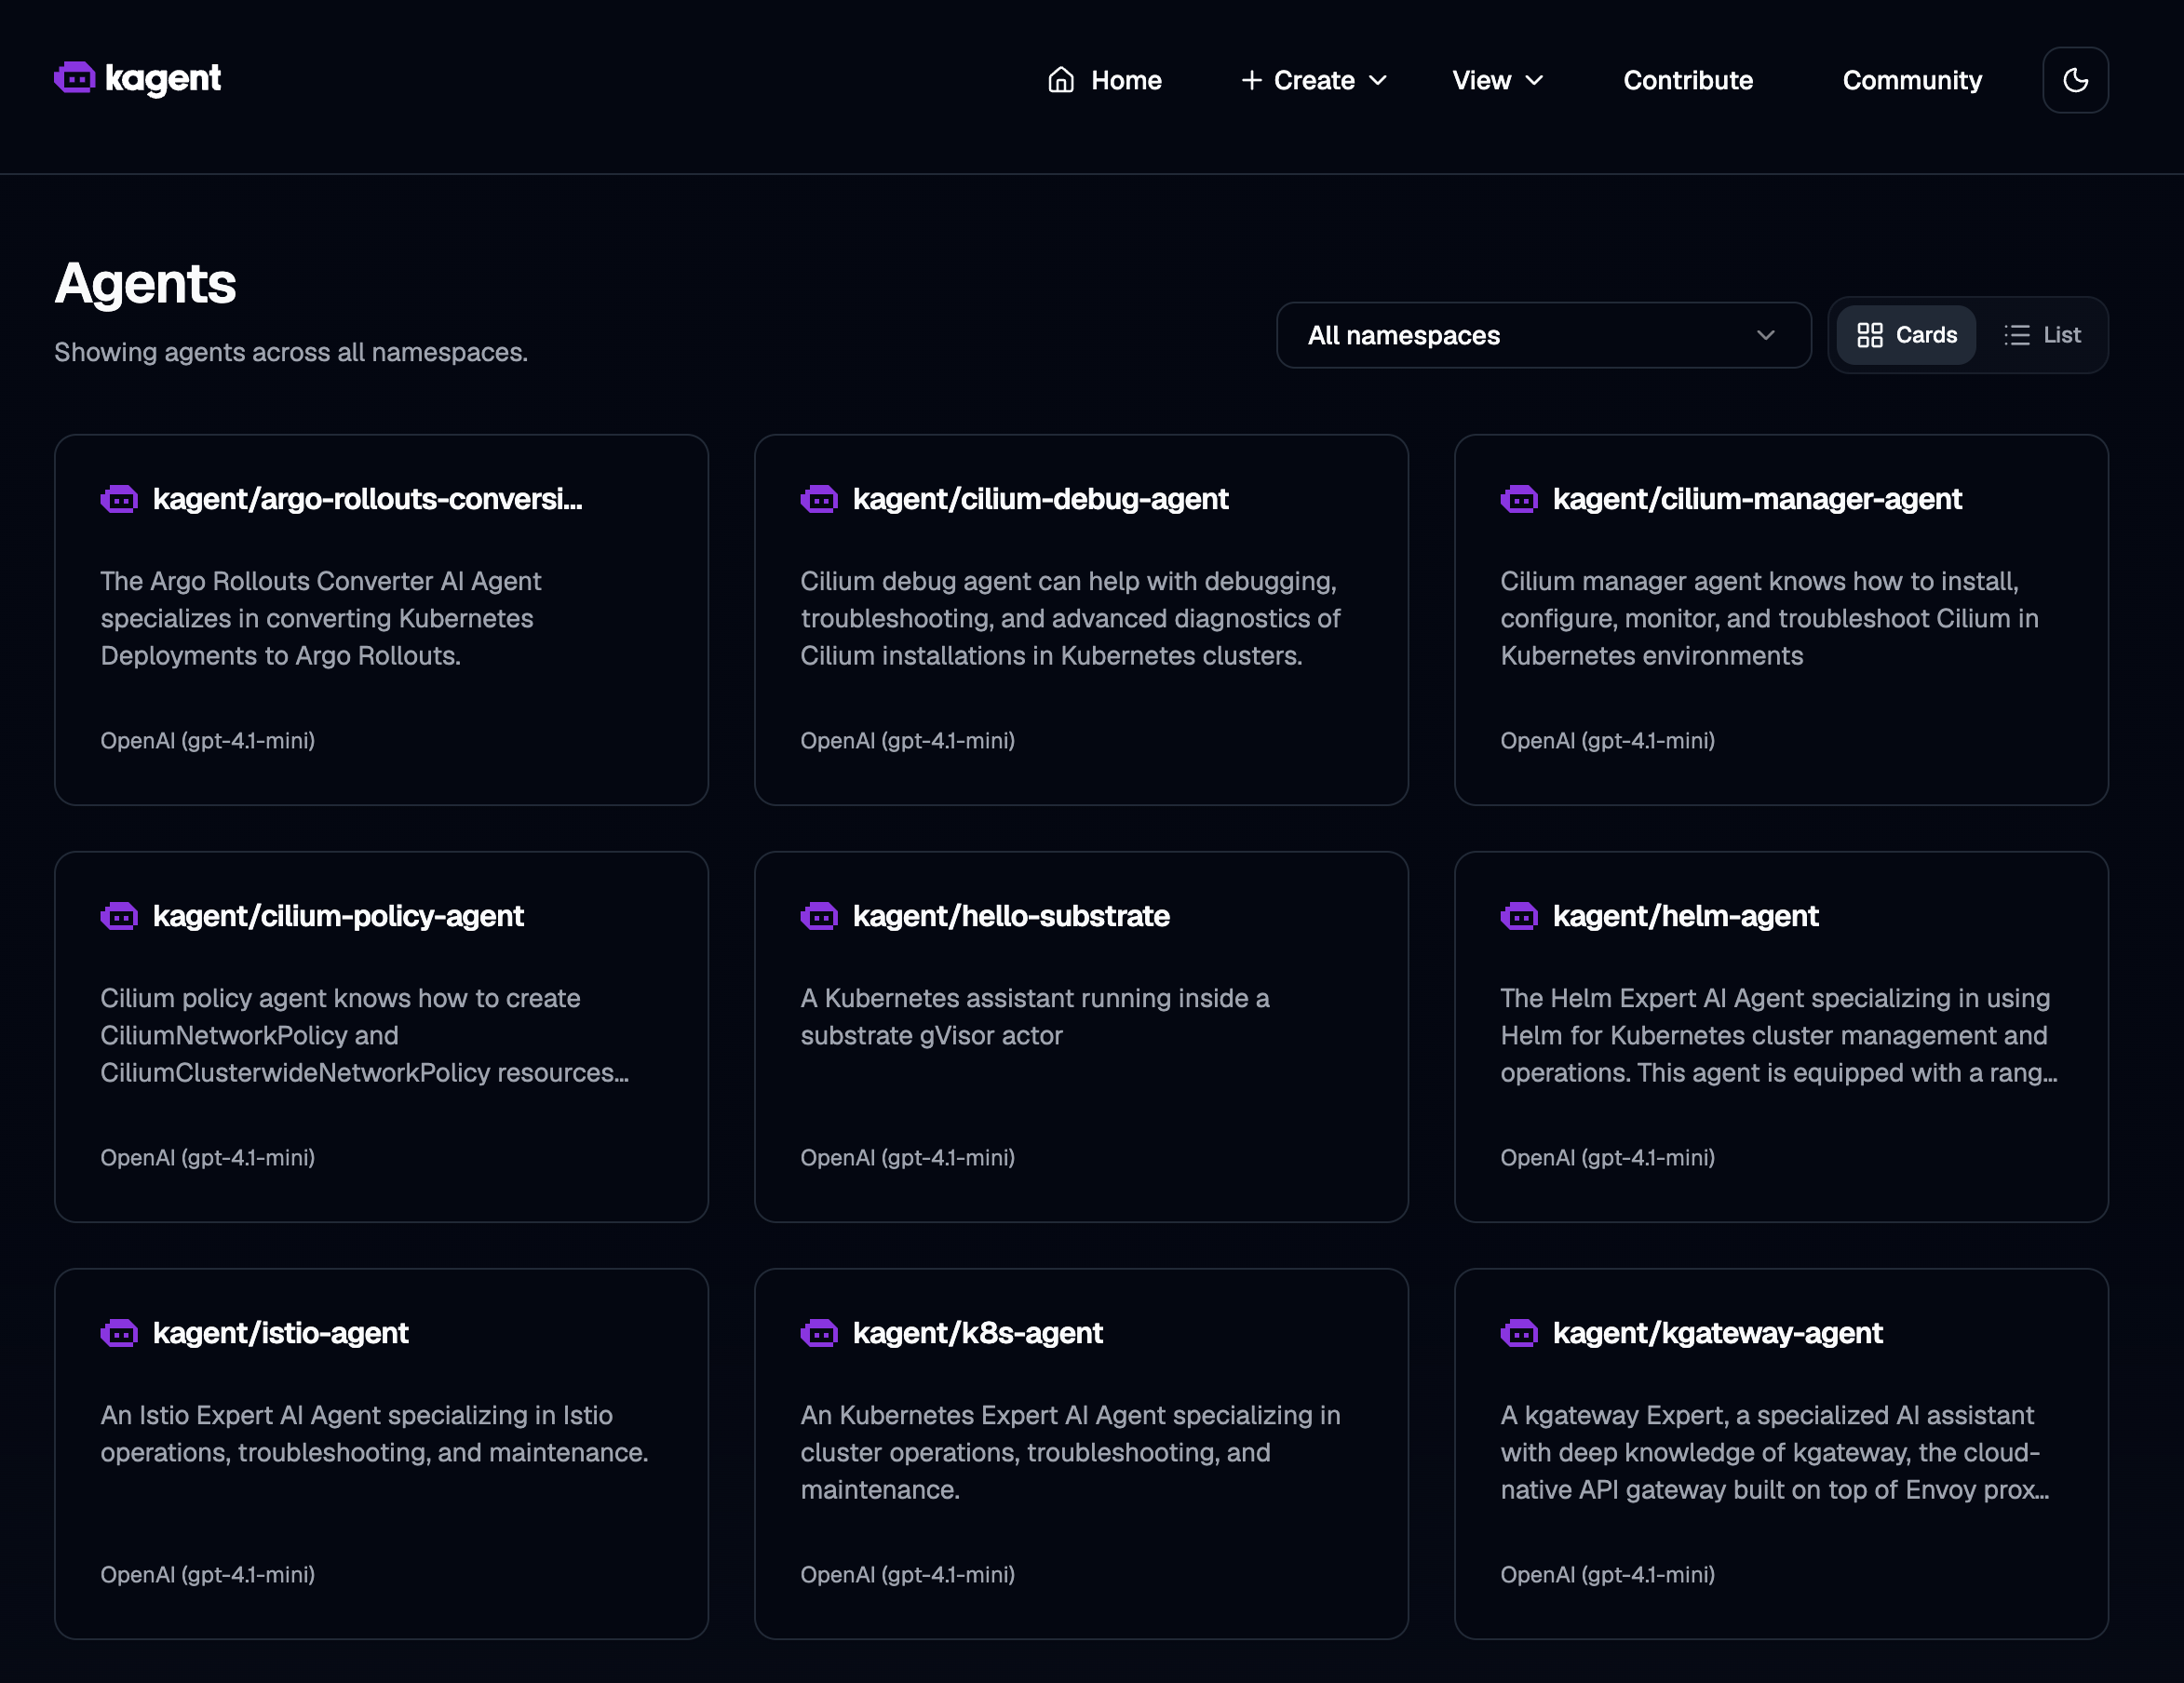Viewport: 2184px width, 1683px height.
Task: Click the Cilium manager agent description
Action: pos(1769,618)
